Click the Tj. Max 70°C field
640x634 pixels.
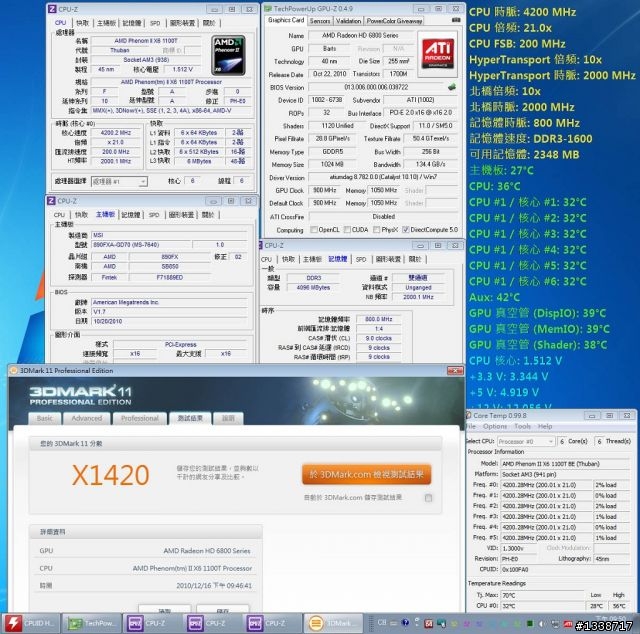tap(541, 595)
